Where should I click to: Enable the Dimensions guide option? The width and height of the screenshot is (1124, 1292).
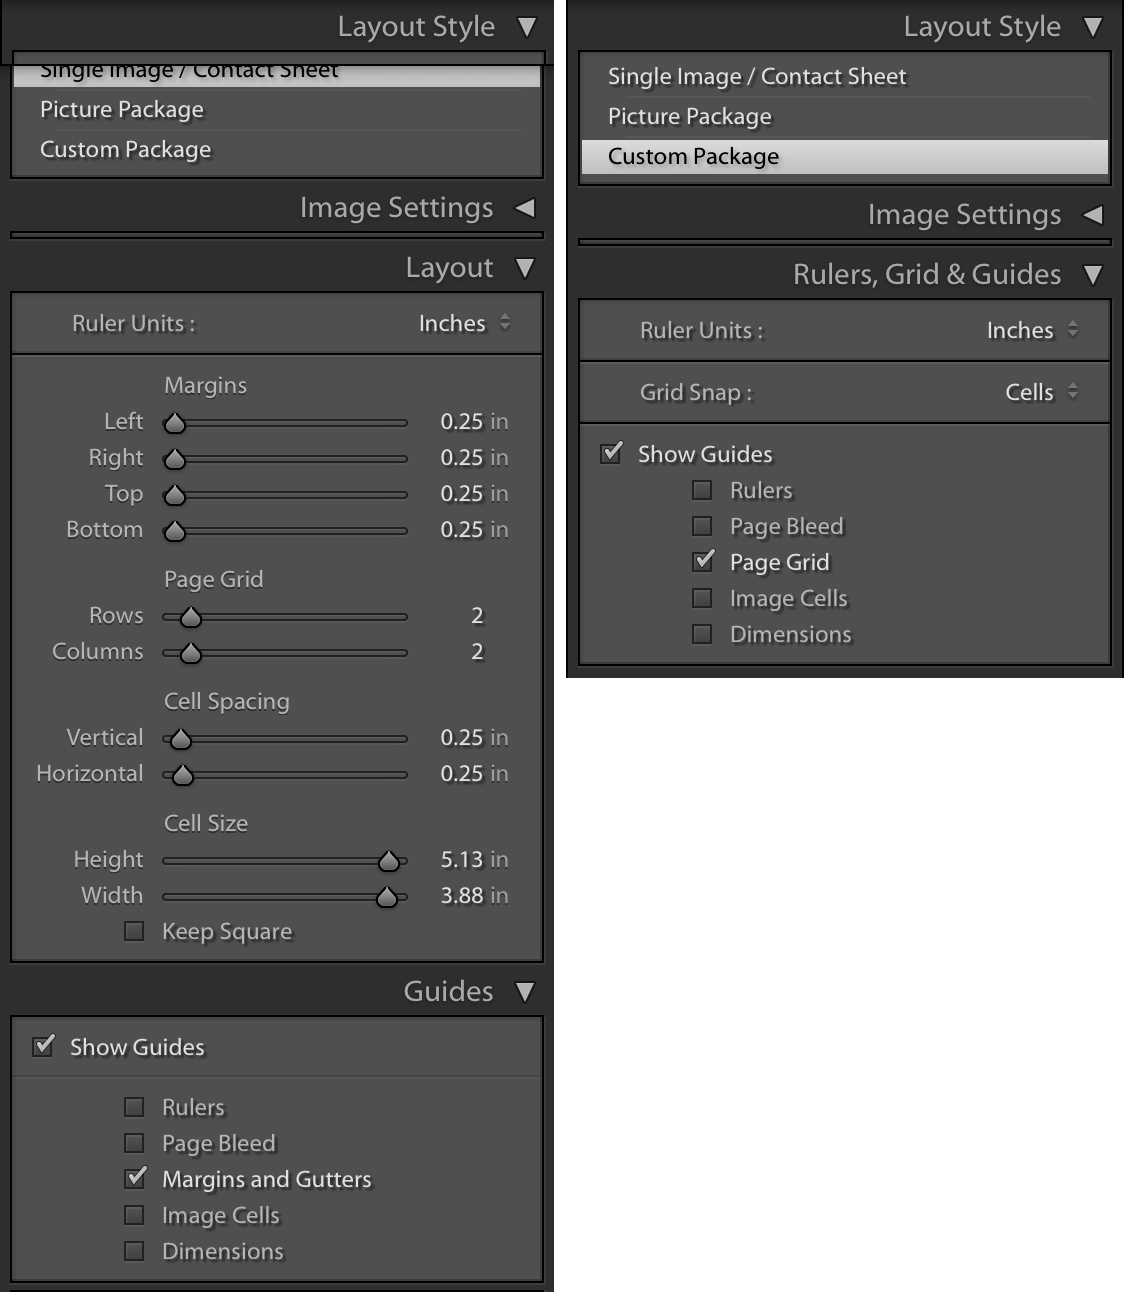pyautogui.click(x=134, y=1251)
